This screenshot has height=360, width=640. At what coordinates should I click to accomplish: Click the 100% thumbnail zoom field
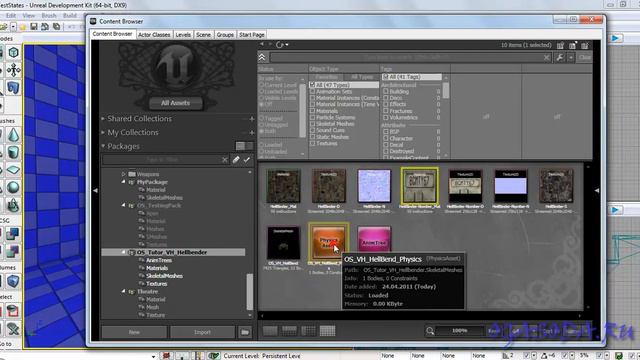coord(459,331)
